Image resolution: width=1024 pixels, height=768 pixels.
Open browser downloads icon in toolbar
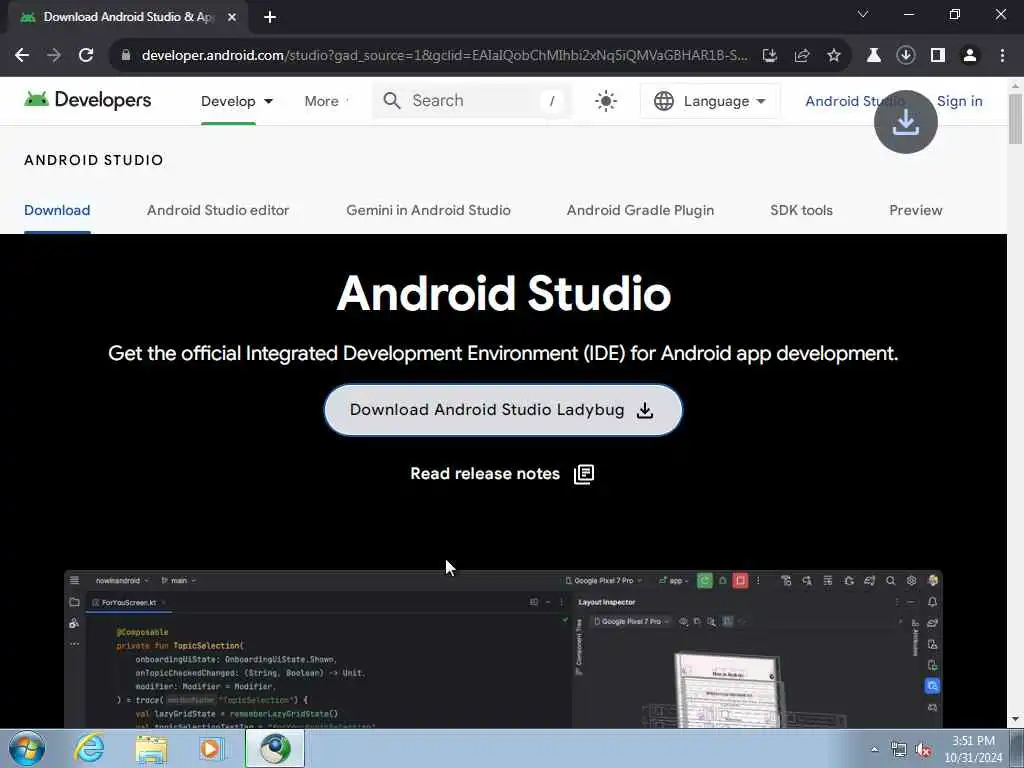coord(905,56)
